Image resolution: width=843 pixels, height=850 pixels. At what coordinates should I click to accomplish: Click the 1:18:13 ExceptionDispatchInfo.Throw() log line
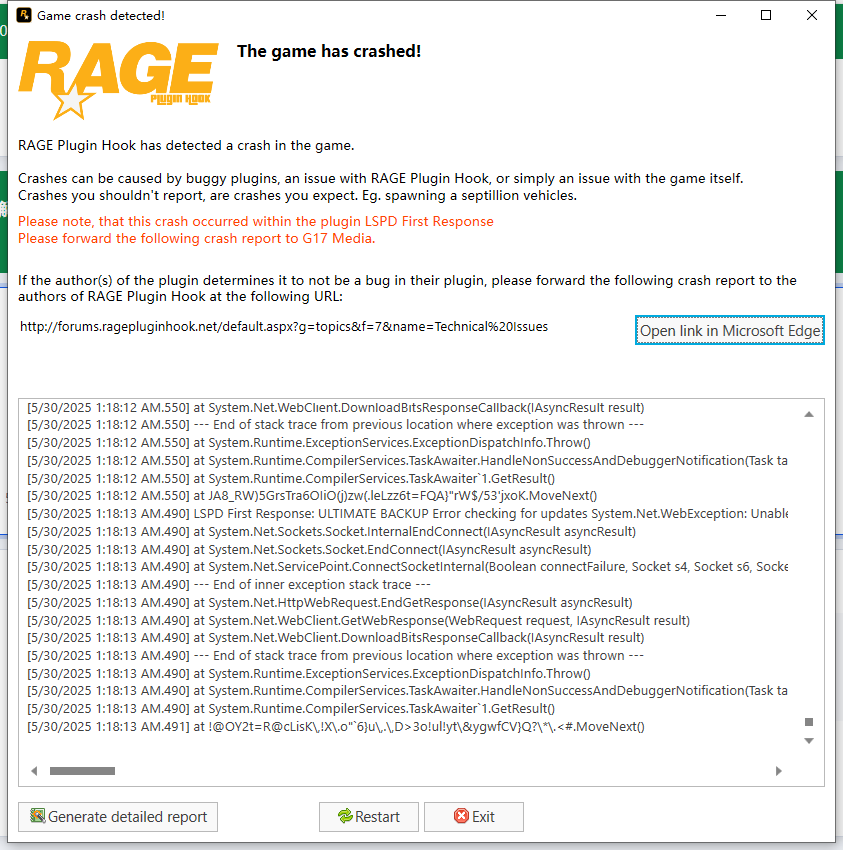pos(309,673)
